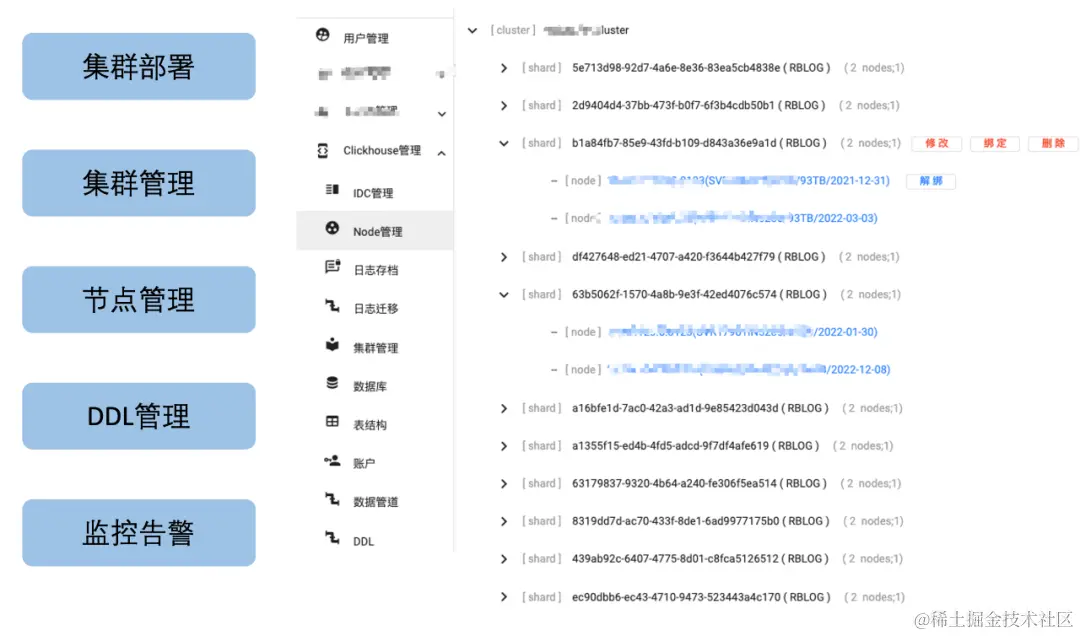Select shard text 63179837-9320-4b64-a240-fe306f5ea514
Viewport: 1080px width, 636px height.
pos(674,484)
